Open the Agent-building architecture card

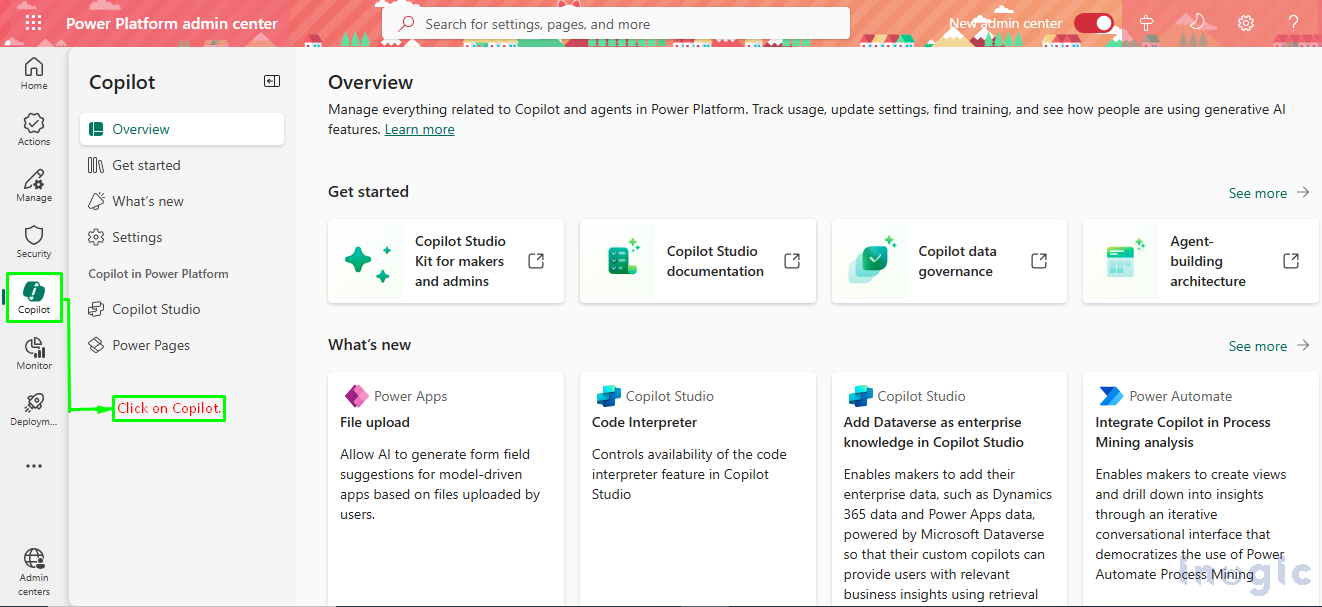1201,261
